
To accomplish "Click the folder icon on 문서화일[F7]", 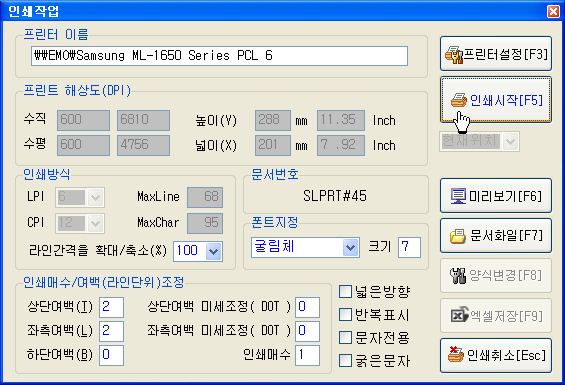I will point(458,236).
